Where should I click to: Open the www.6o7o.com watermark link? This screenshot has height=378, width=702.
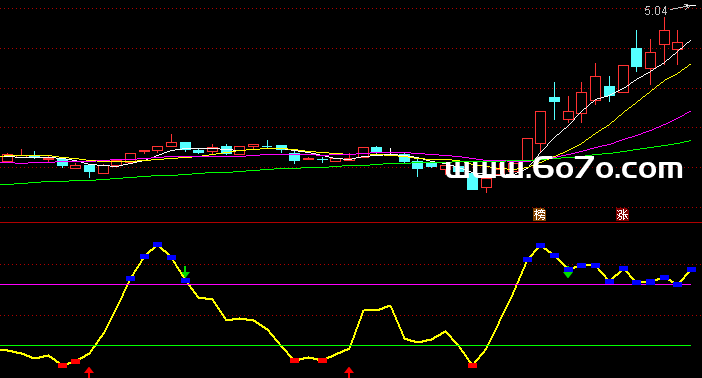coord(564,169)
